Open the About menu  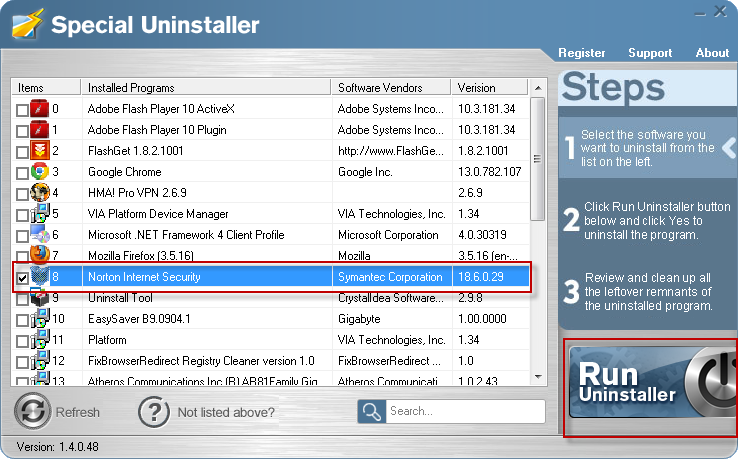pyautogui.click(x=712, y=53)
